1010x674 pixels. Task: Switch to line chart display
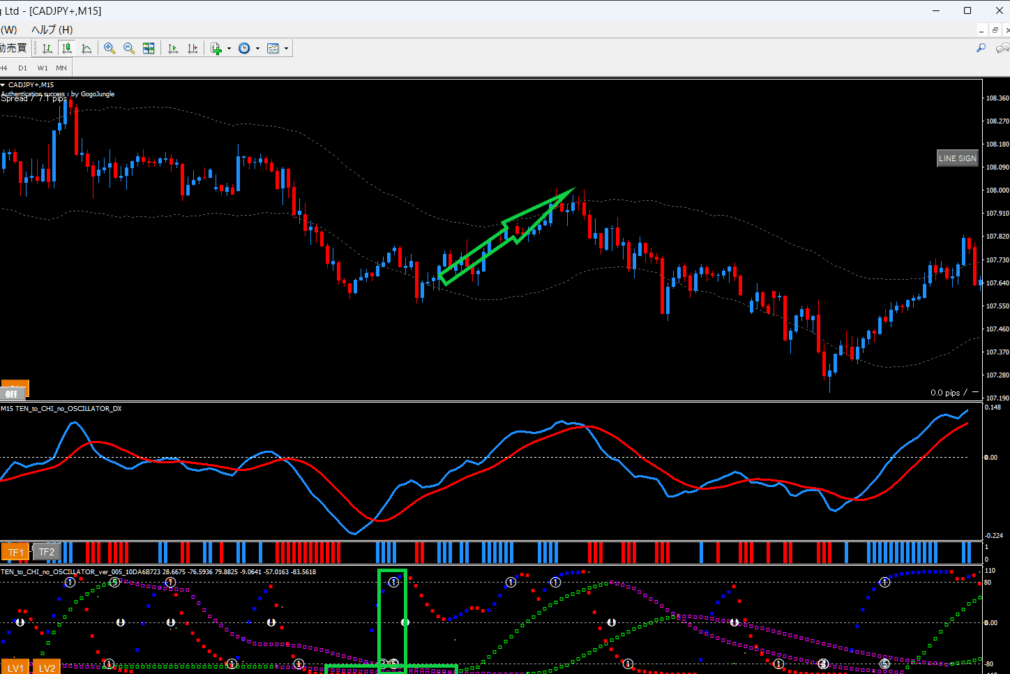87,48
